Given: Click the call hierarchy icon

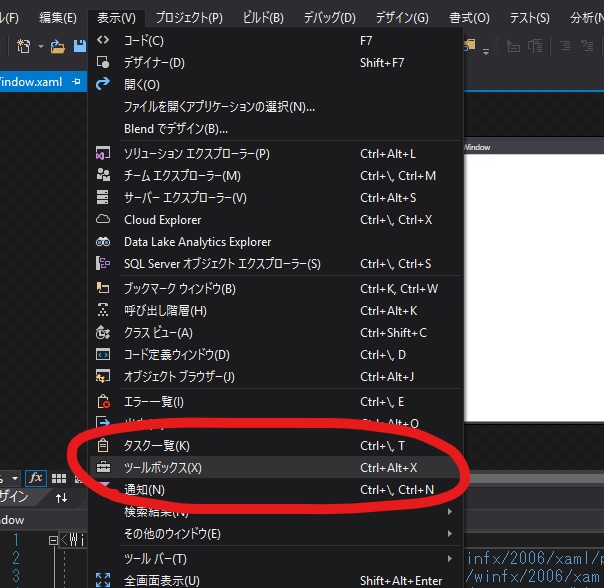Looking at the screenshot, I should pyautogui.click(x=103, y=310).
